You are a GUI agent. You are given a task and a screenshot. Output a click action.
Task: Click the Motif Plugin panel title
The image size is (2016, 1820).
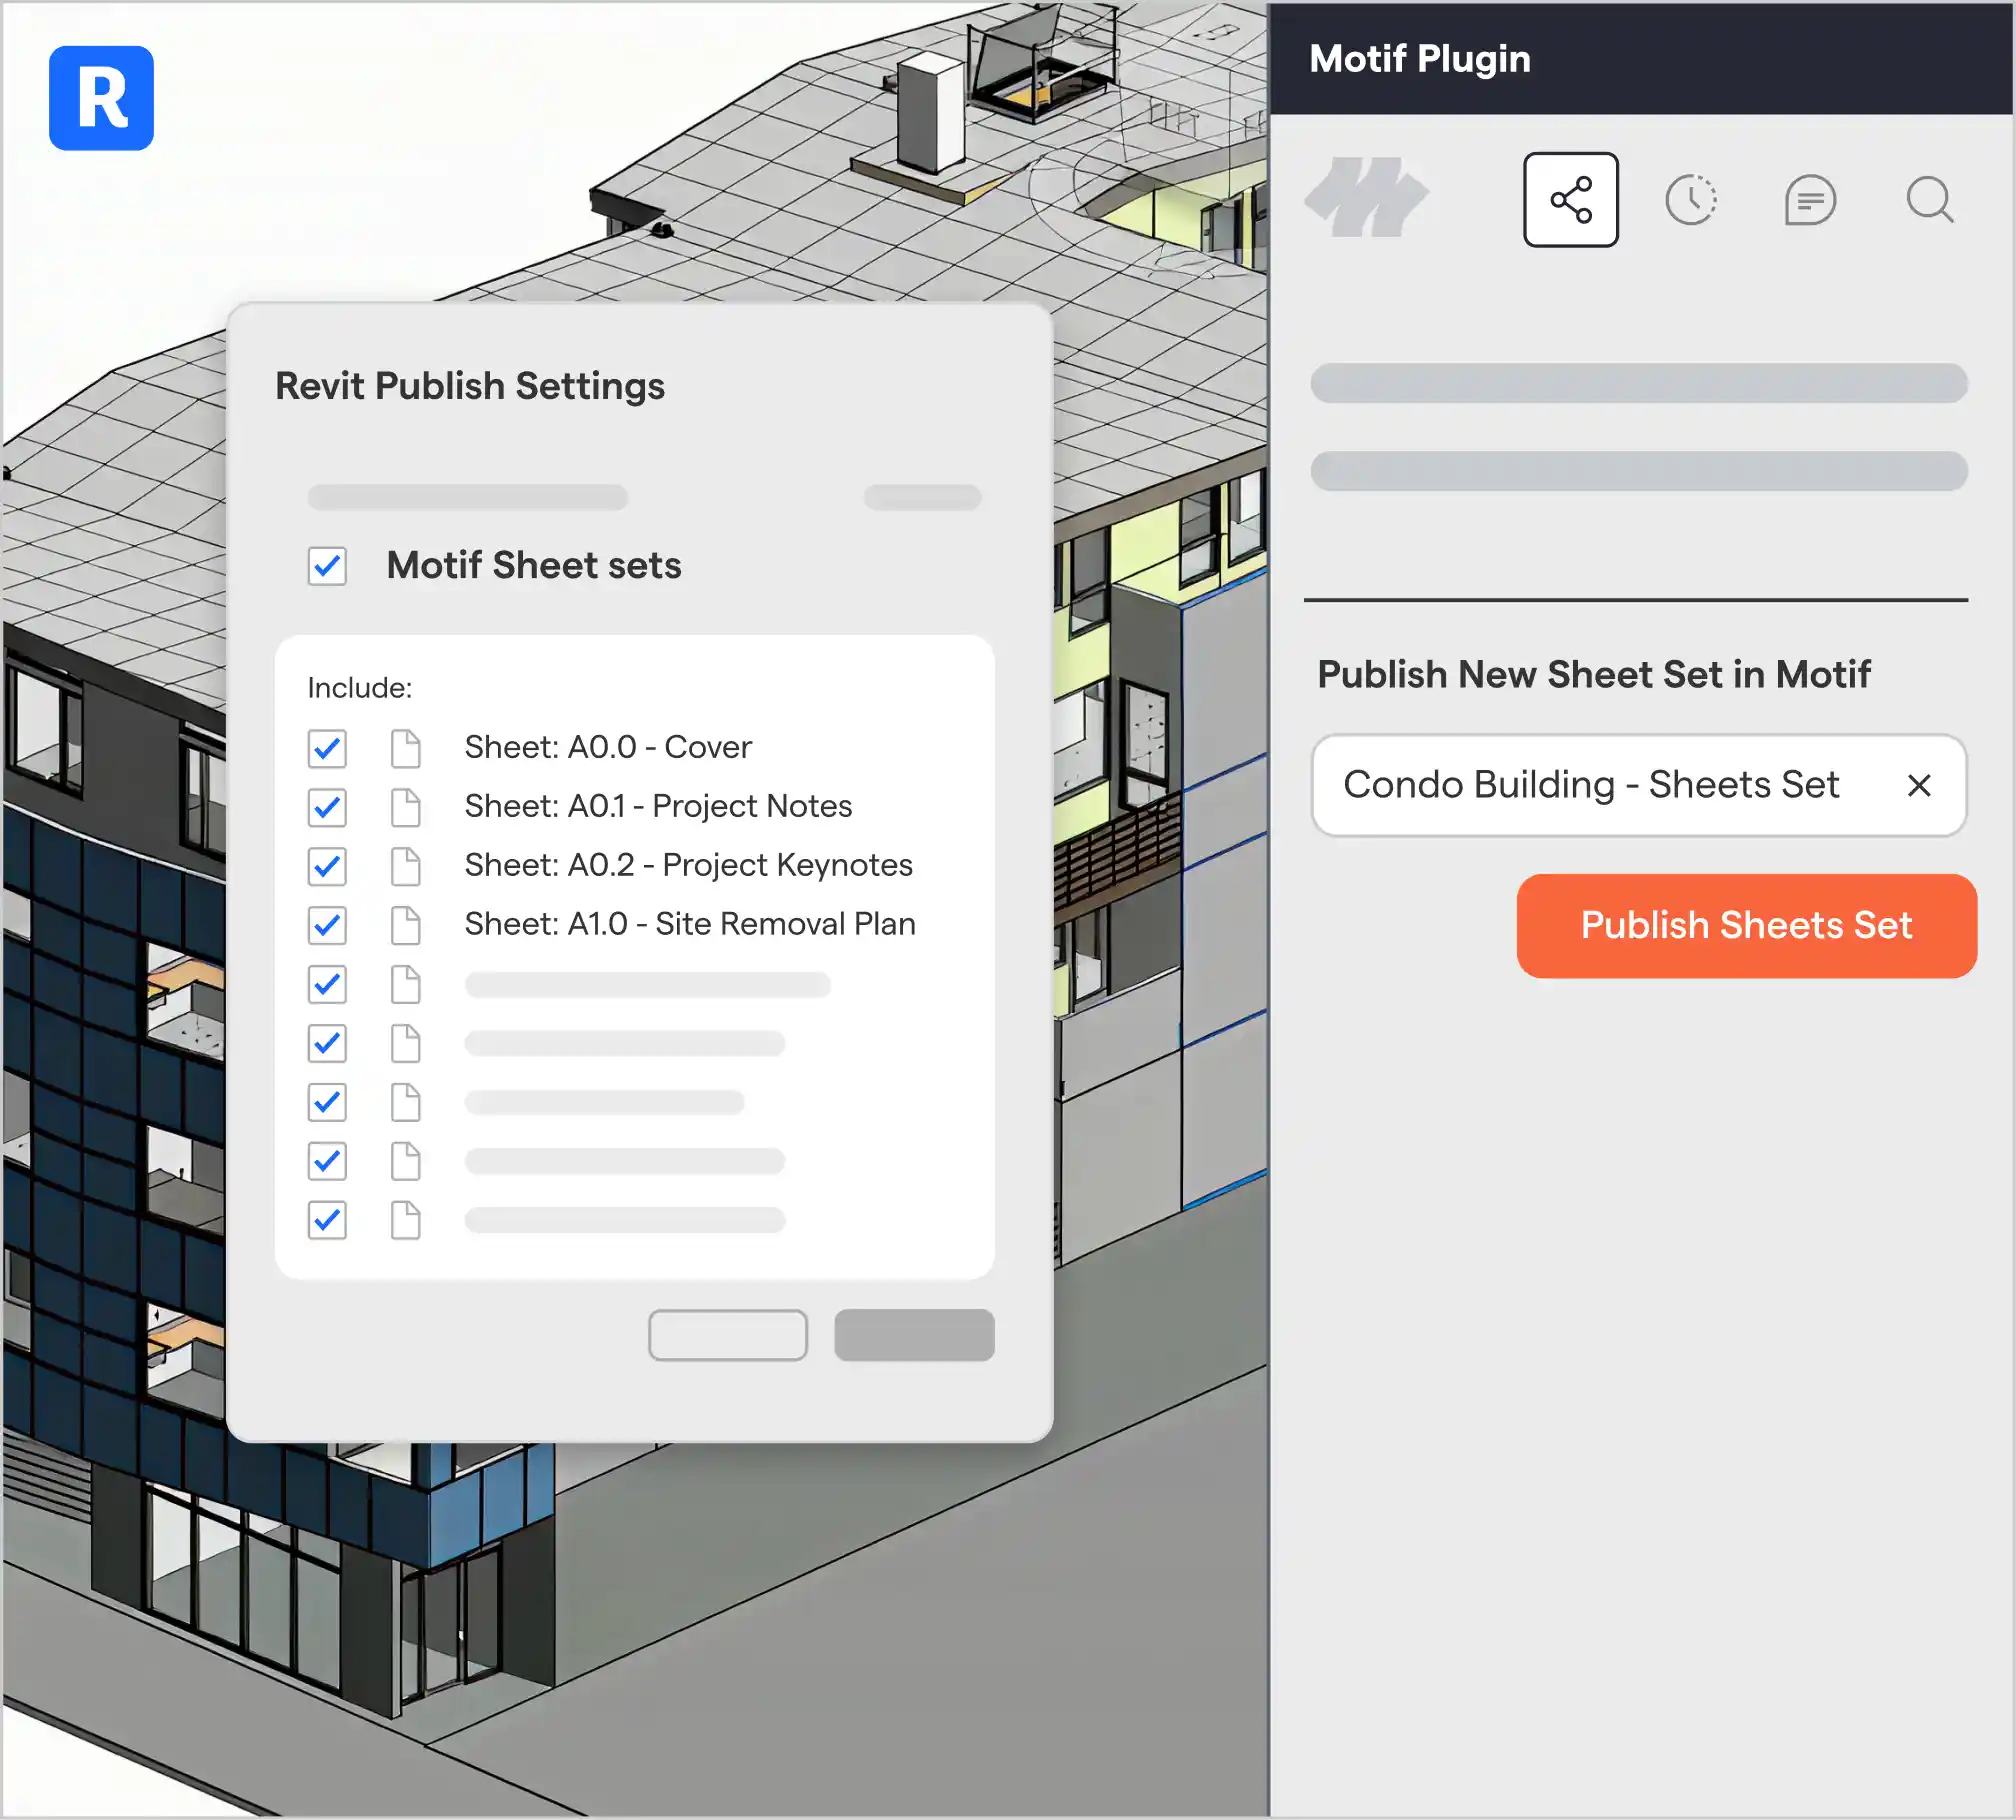click(1420, 59)
